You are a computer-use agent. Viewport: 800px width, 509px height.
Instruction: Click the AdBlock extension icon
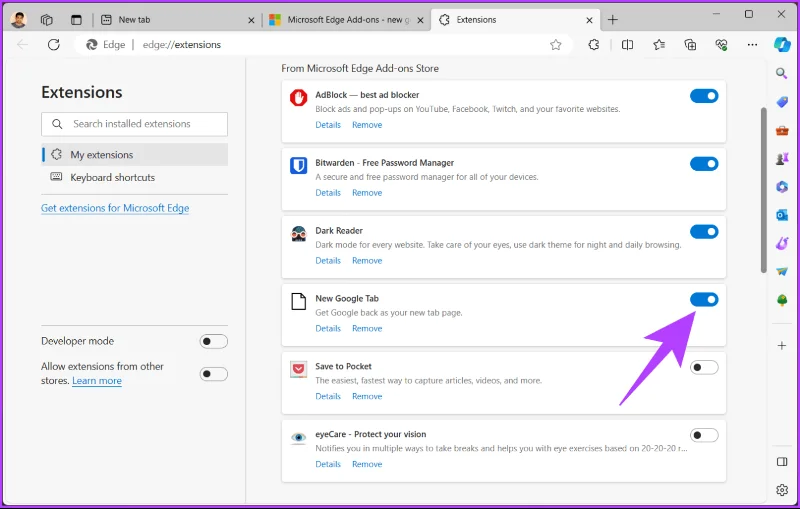point(298,97)
